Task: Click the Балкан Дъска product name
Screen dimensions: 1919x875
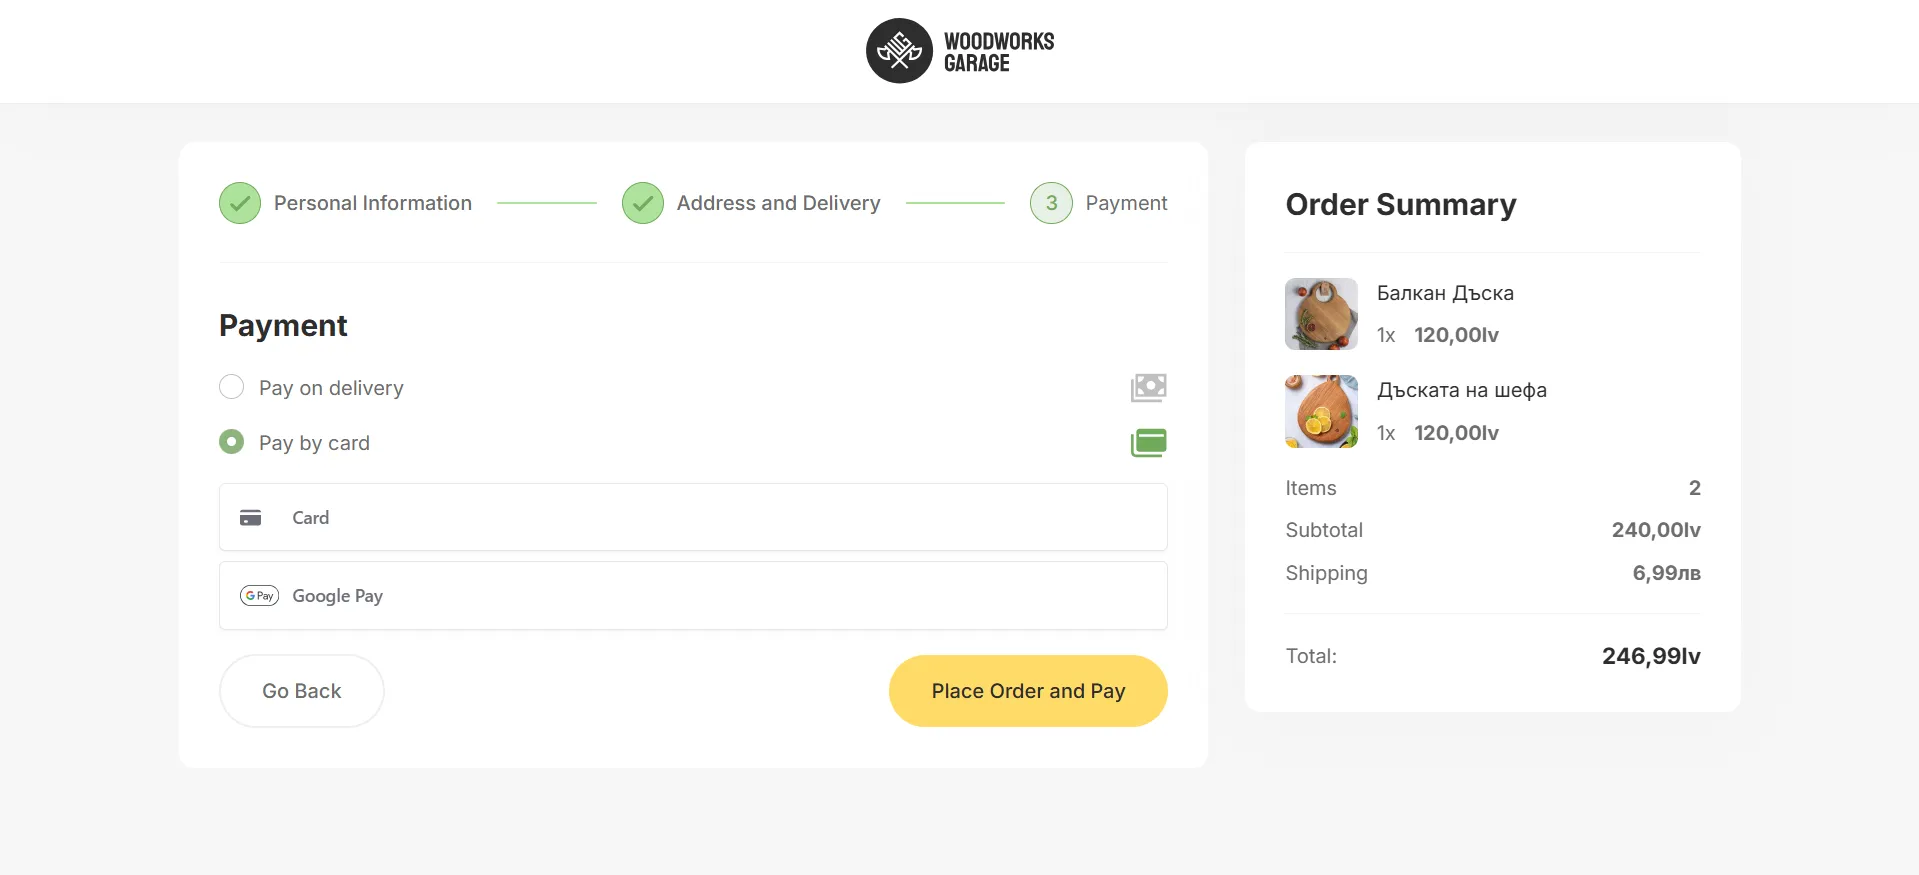Action: 1445,293
